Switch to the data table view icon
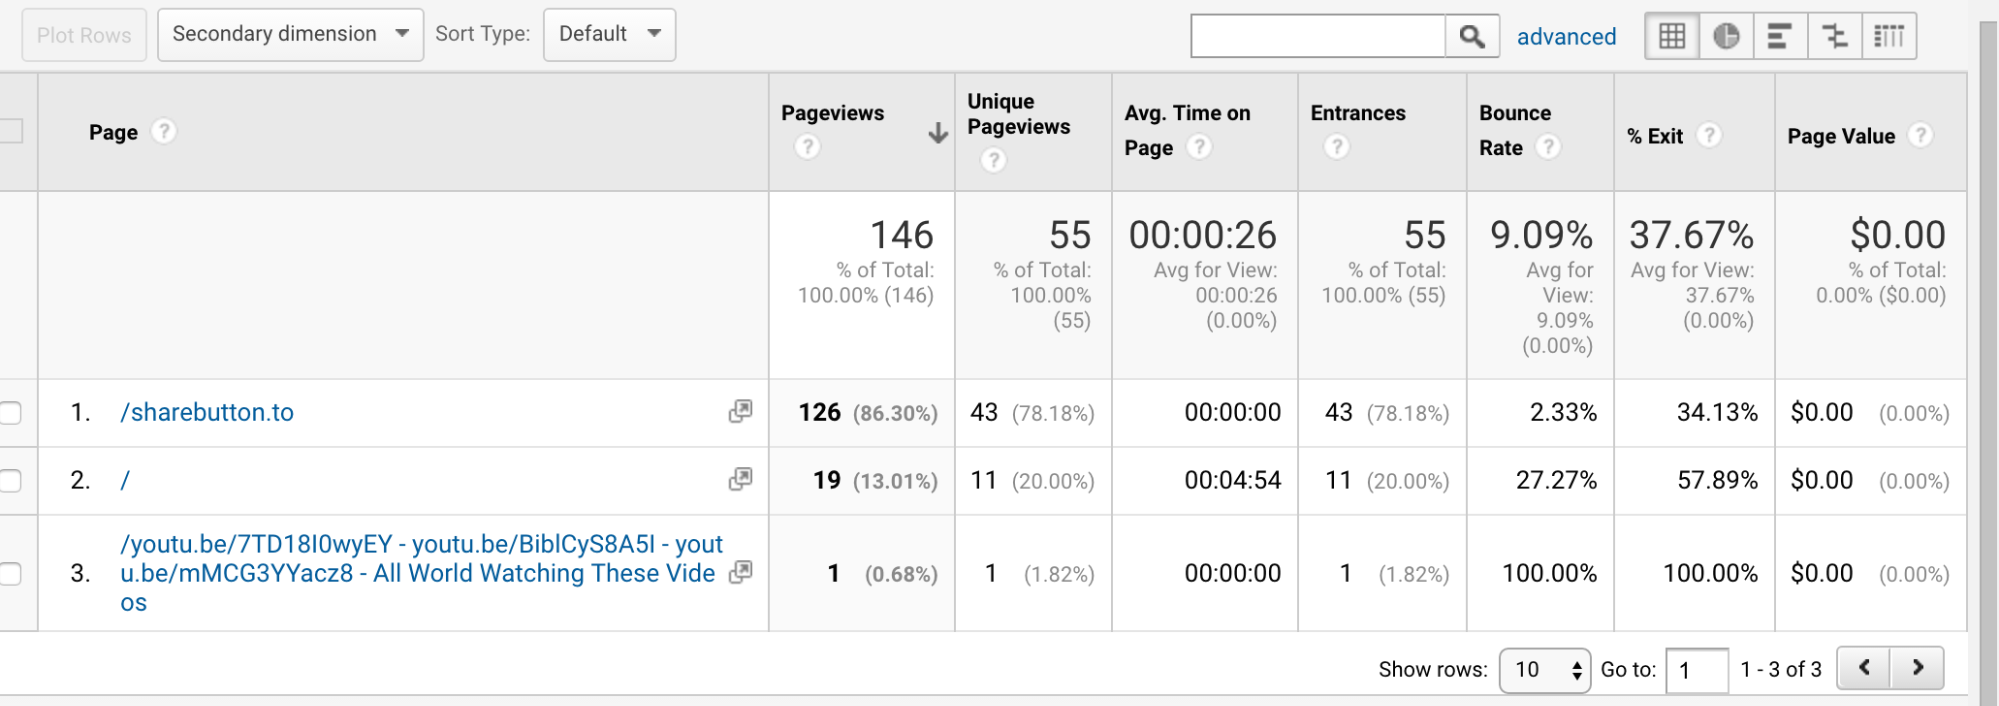The width and height of the screenshot is (1999, 706). [x=1671, y=37]
